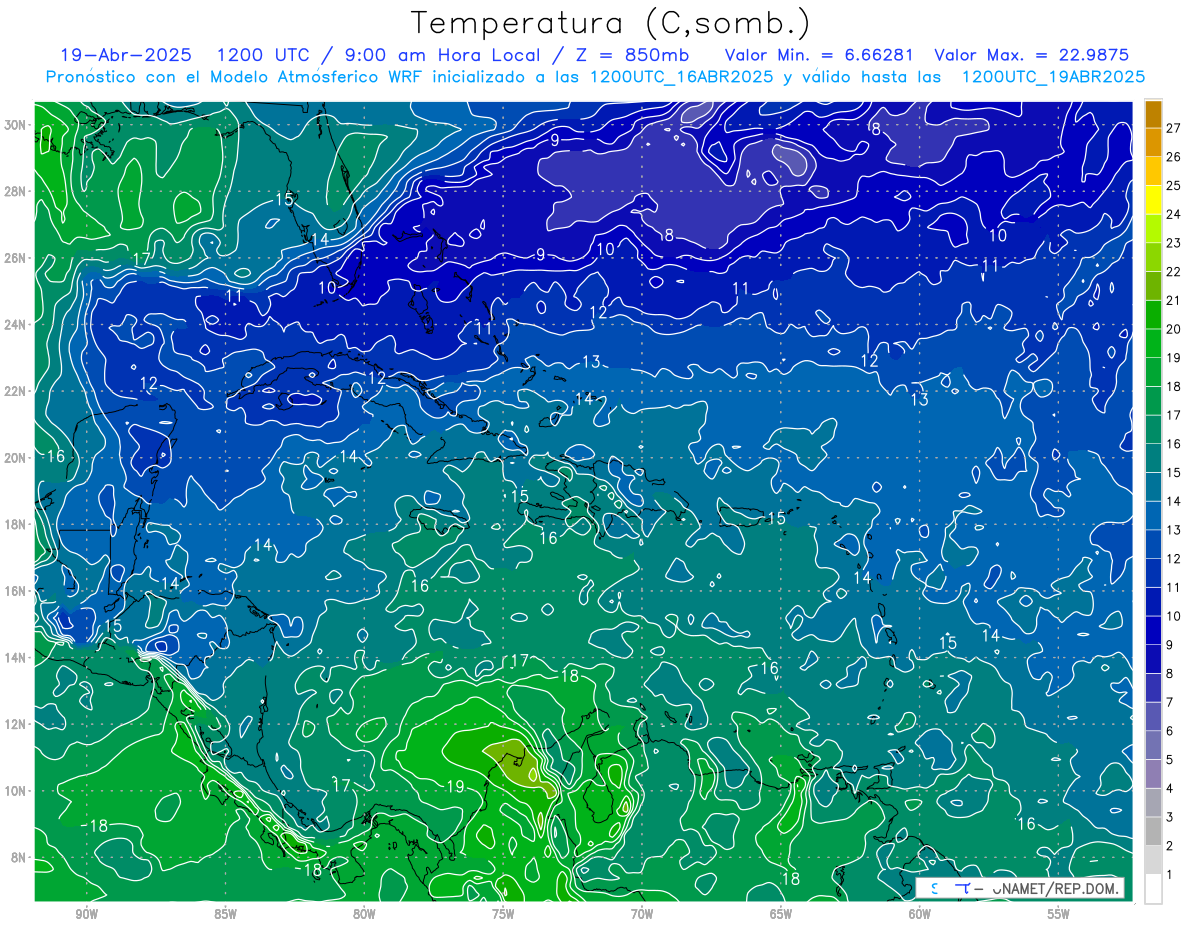Image resolution: width=1200 pixels, height=927 pixels.
Task: Click the "55W" longitude axis label
Action: (1059, 913)
